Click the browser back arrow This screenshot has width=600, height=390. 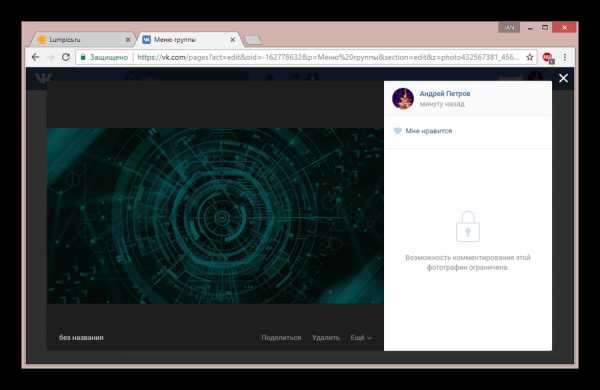click(x=36, y=57)
